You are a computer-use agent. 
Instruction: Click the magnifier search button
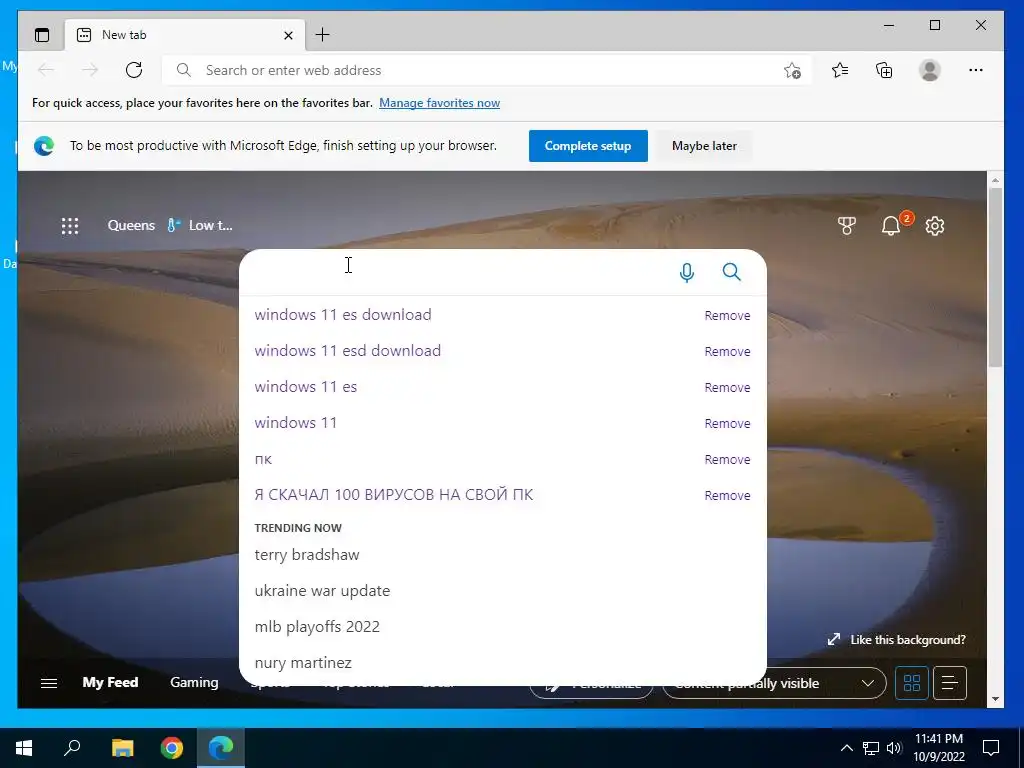[731, 272]
